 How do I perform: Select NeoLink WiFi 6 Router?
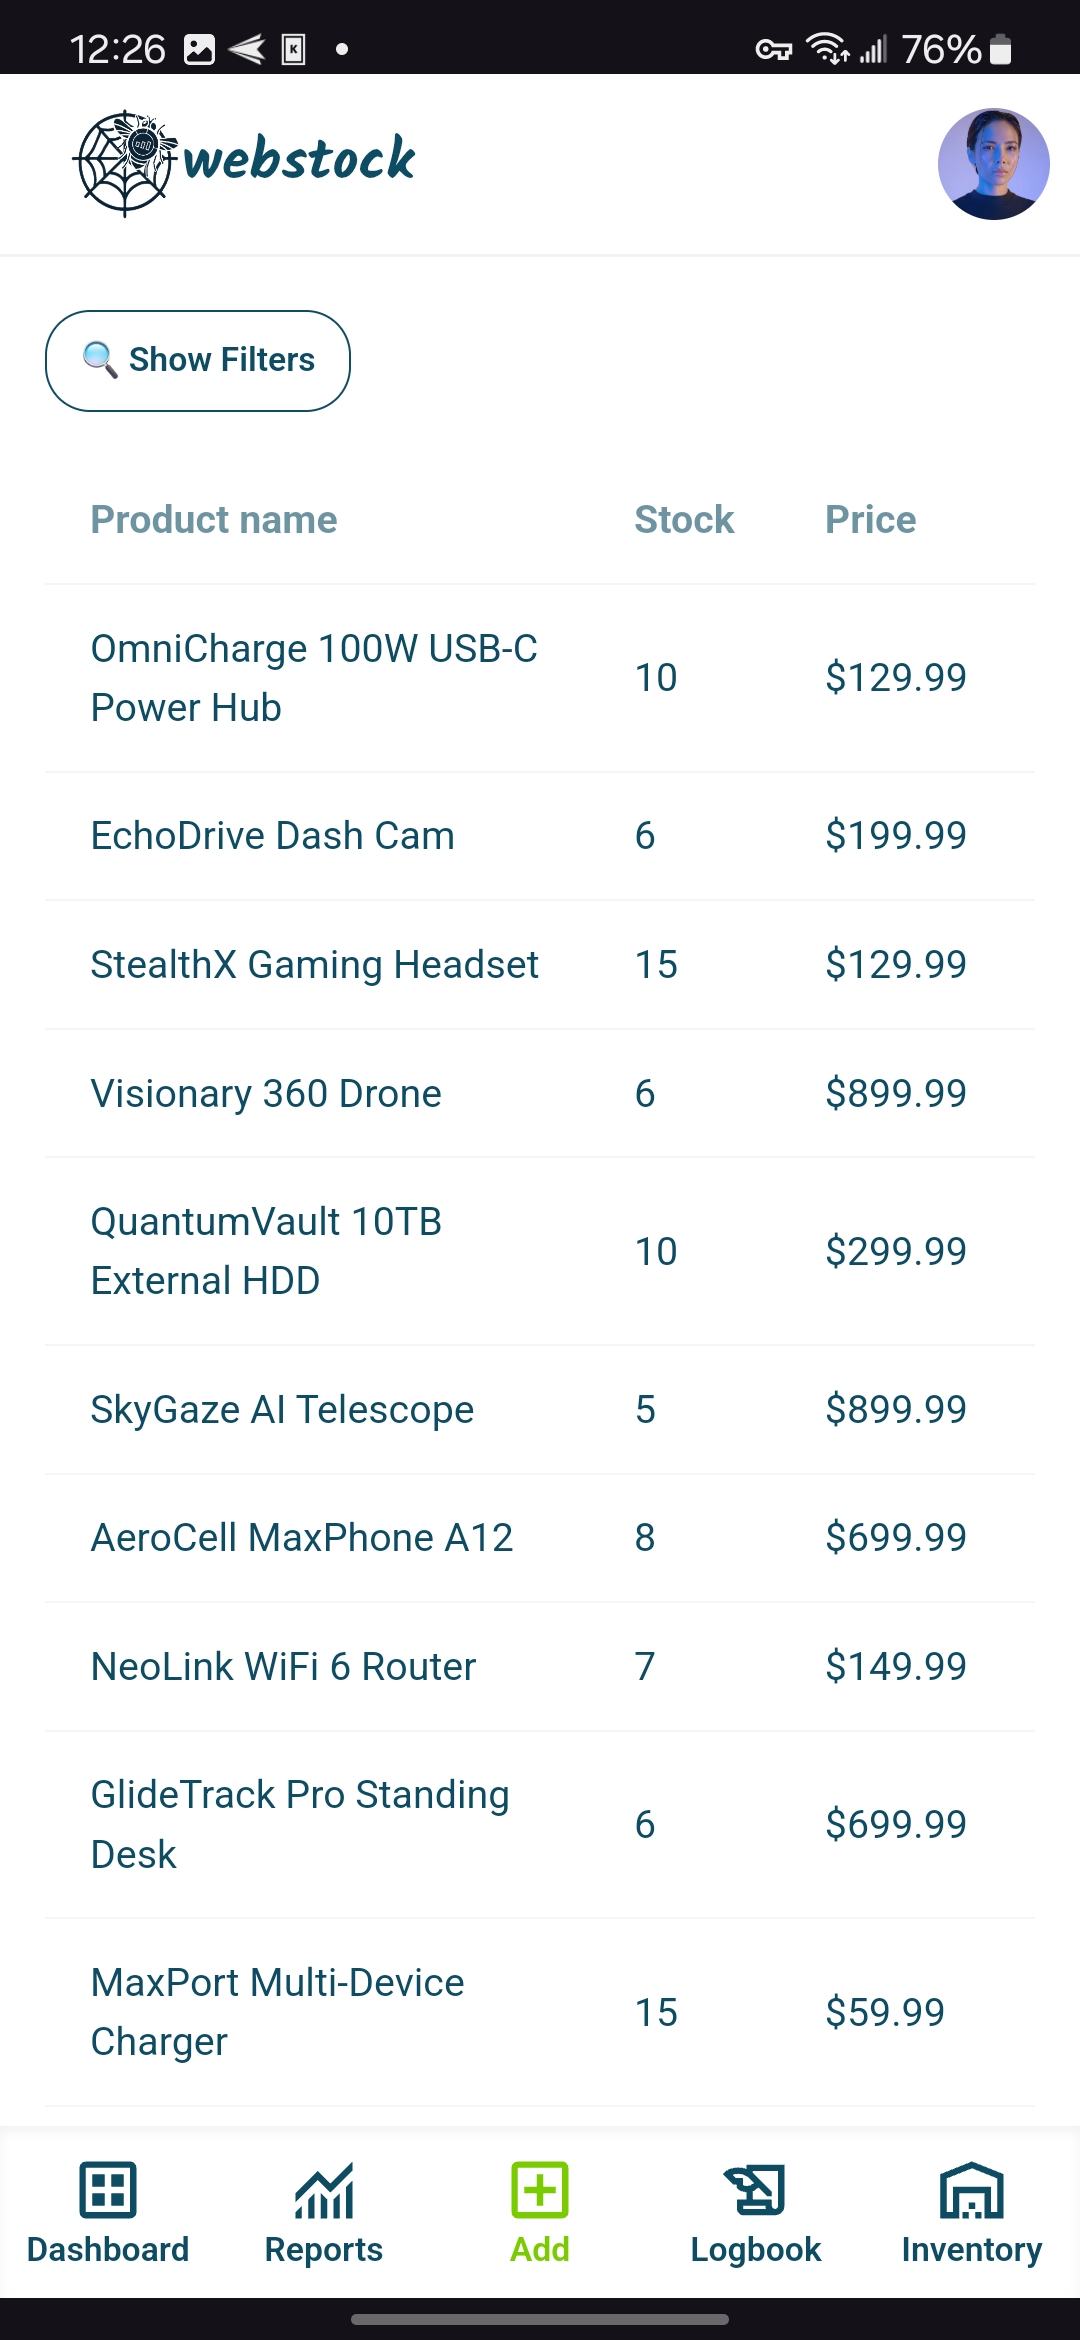click(283, 1667)
